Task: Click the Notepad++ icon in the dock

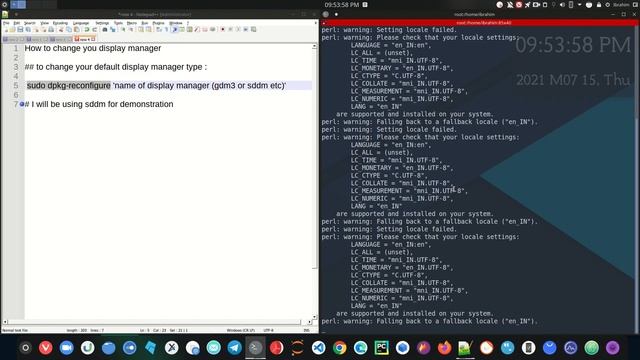Action: click(x=465, y=348)
